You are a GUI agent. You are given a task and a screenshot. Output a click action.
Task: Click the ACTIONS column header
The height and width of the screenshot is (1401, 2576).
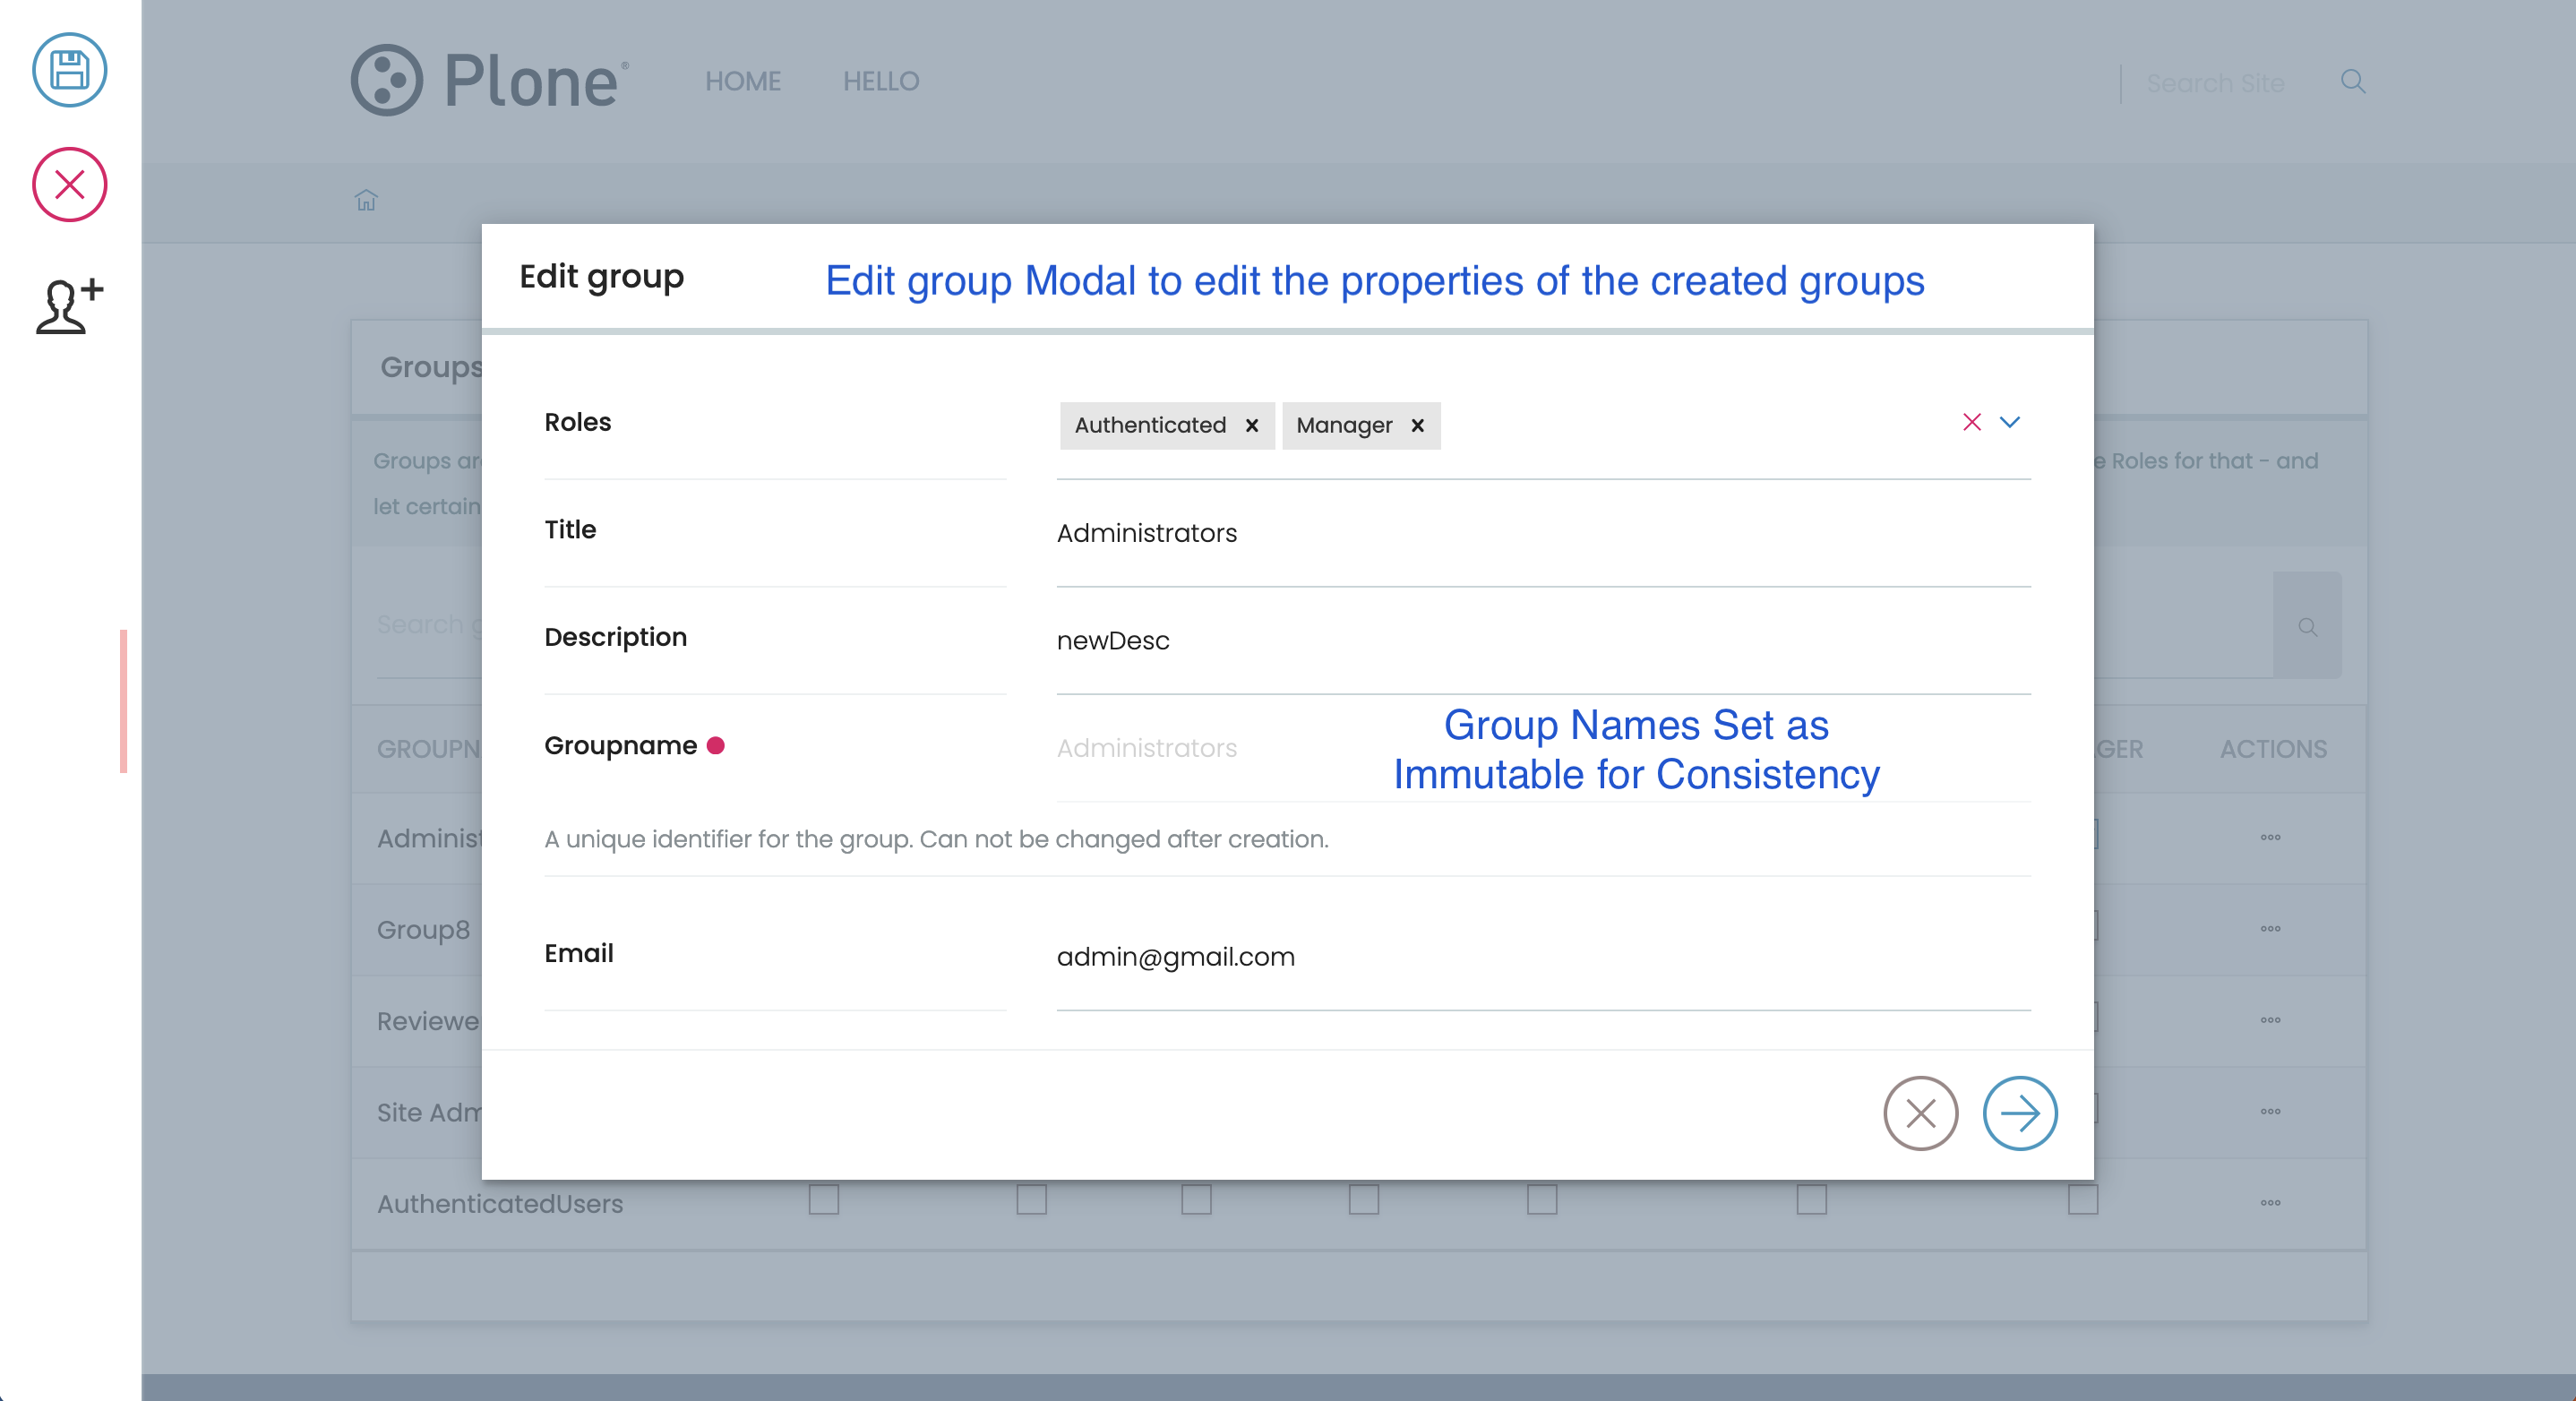coord(2273,749)
